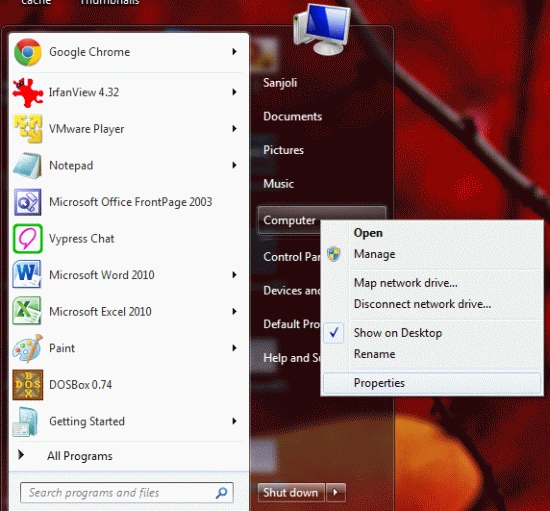Click the shield icon beside Manage
This screenshot has height=511, width=550.
pyautogui.click(x=334, y=254)
